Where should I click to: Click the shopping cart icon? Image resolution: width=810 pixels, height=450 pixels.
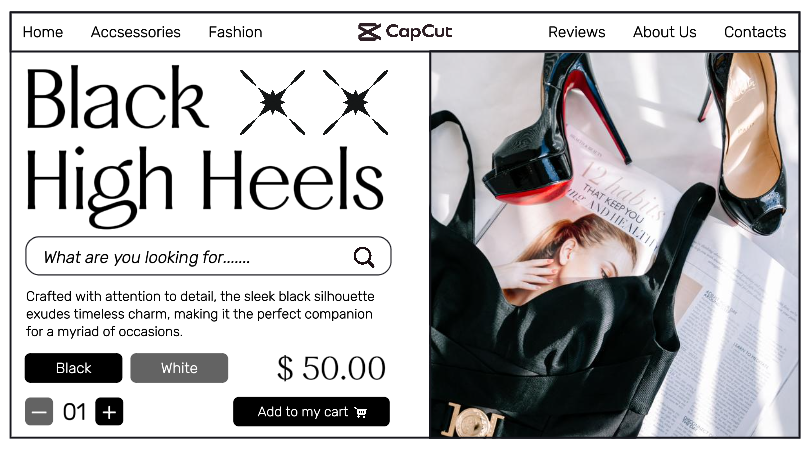pyautogui.click(x=361, y=412)
